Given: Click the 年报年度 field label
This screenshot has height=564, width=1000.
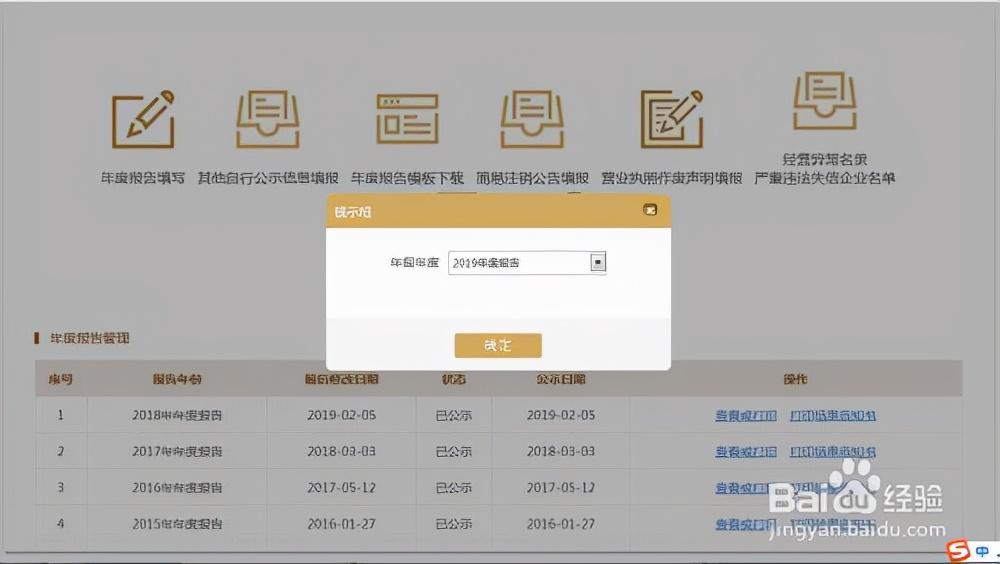Looking at the screenshot, I should click(x=415, y=262).
